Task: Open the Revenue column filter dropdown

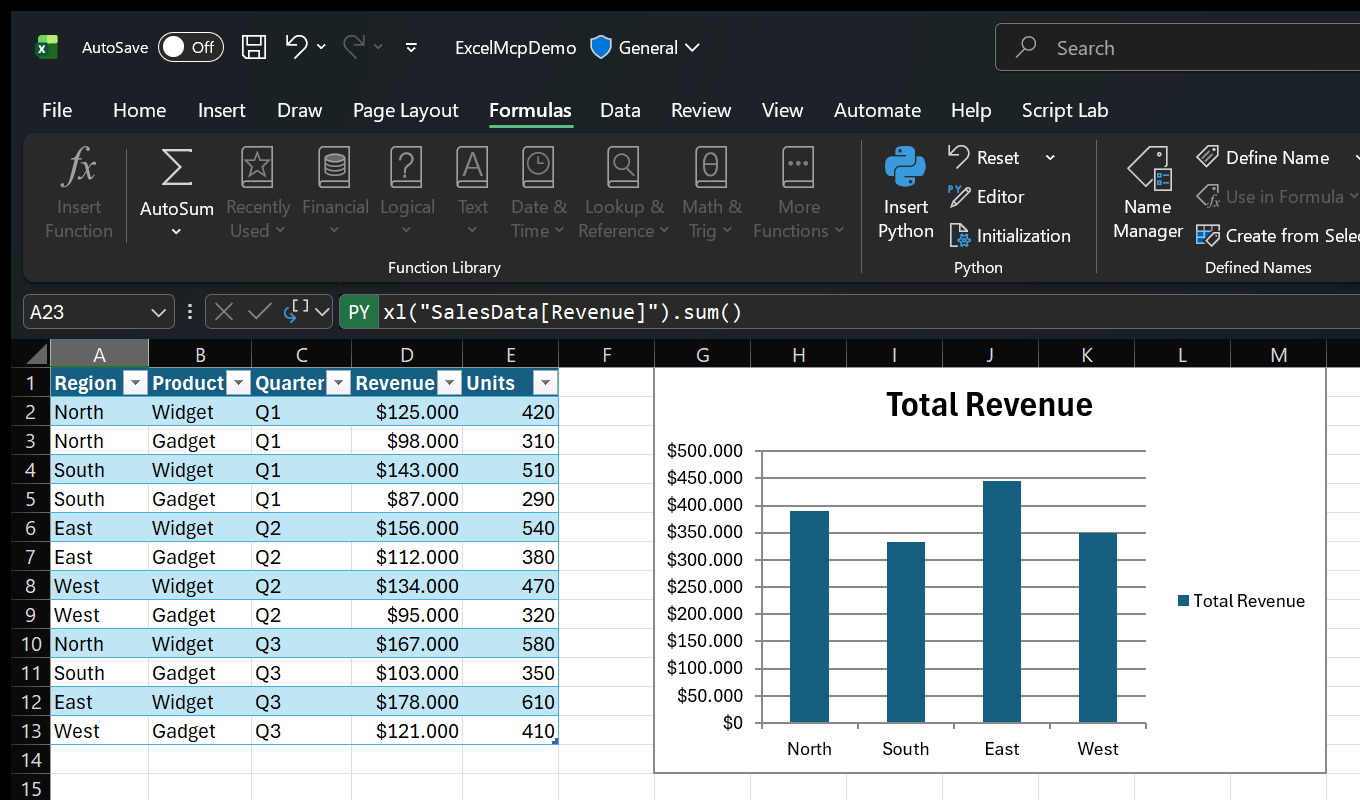Action: point(449,383)
